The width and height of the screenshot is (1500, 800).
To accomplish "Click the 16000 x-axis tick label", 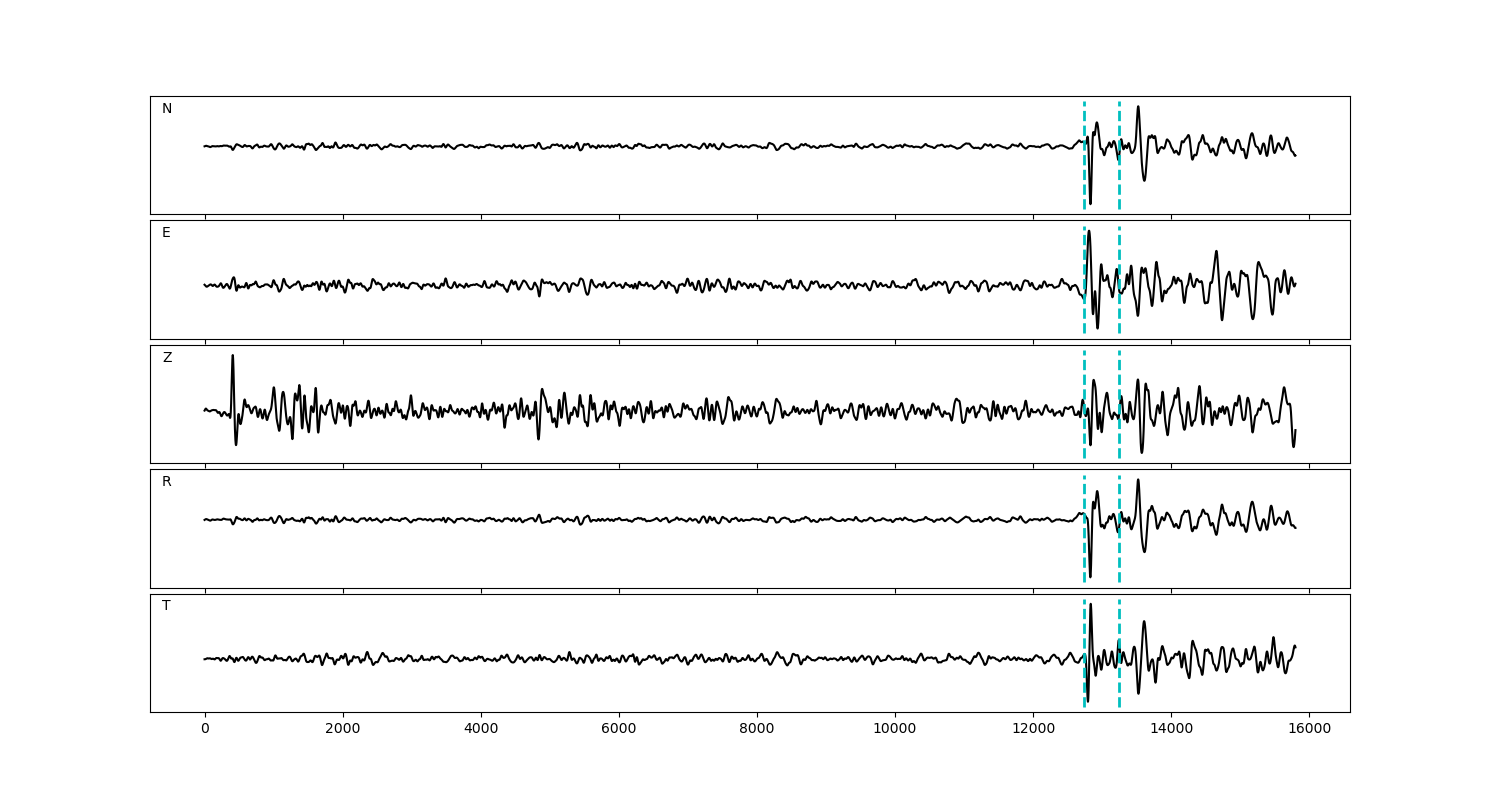I will [1309, 730].
